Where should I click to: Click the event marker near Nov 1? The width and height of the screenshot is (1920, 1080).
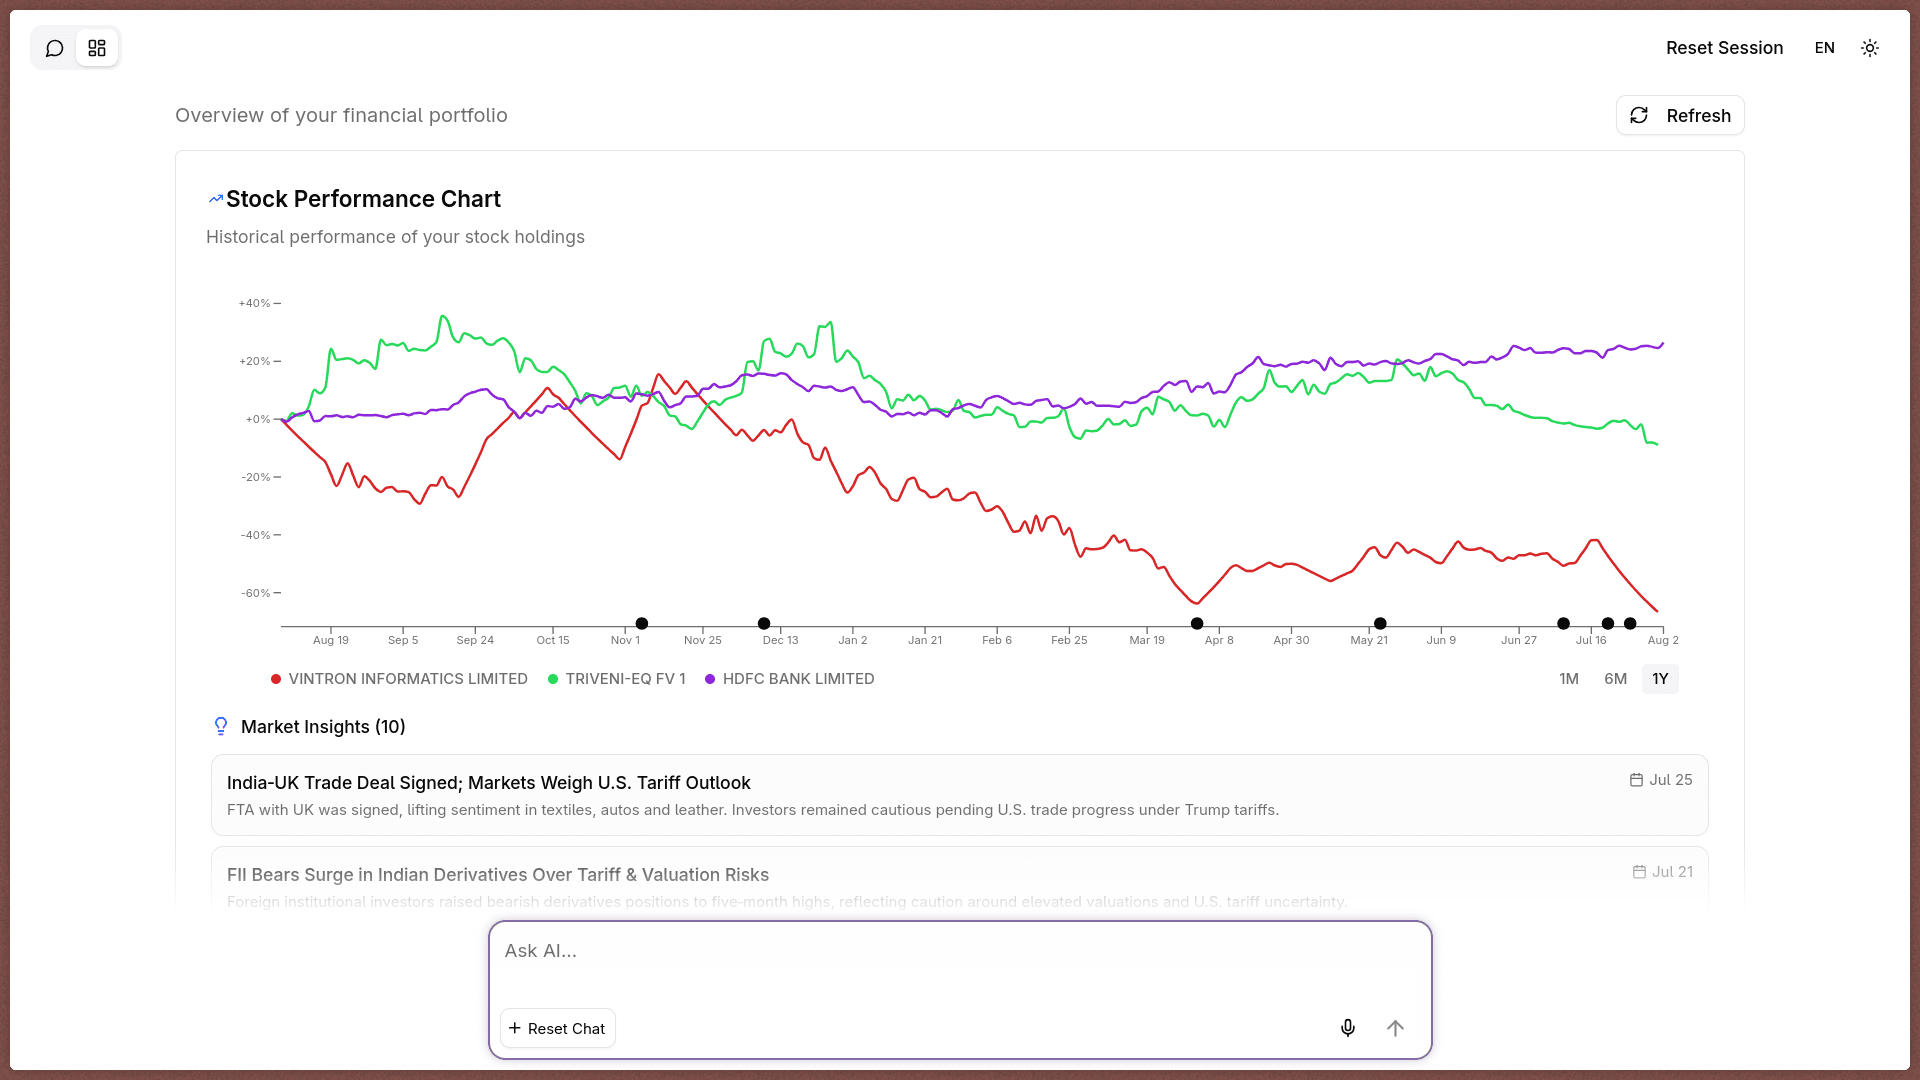point(642,624)
